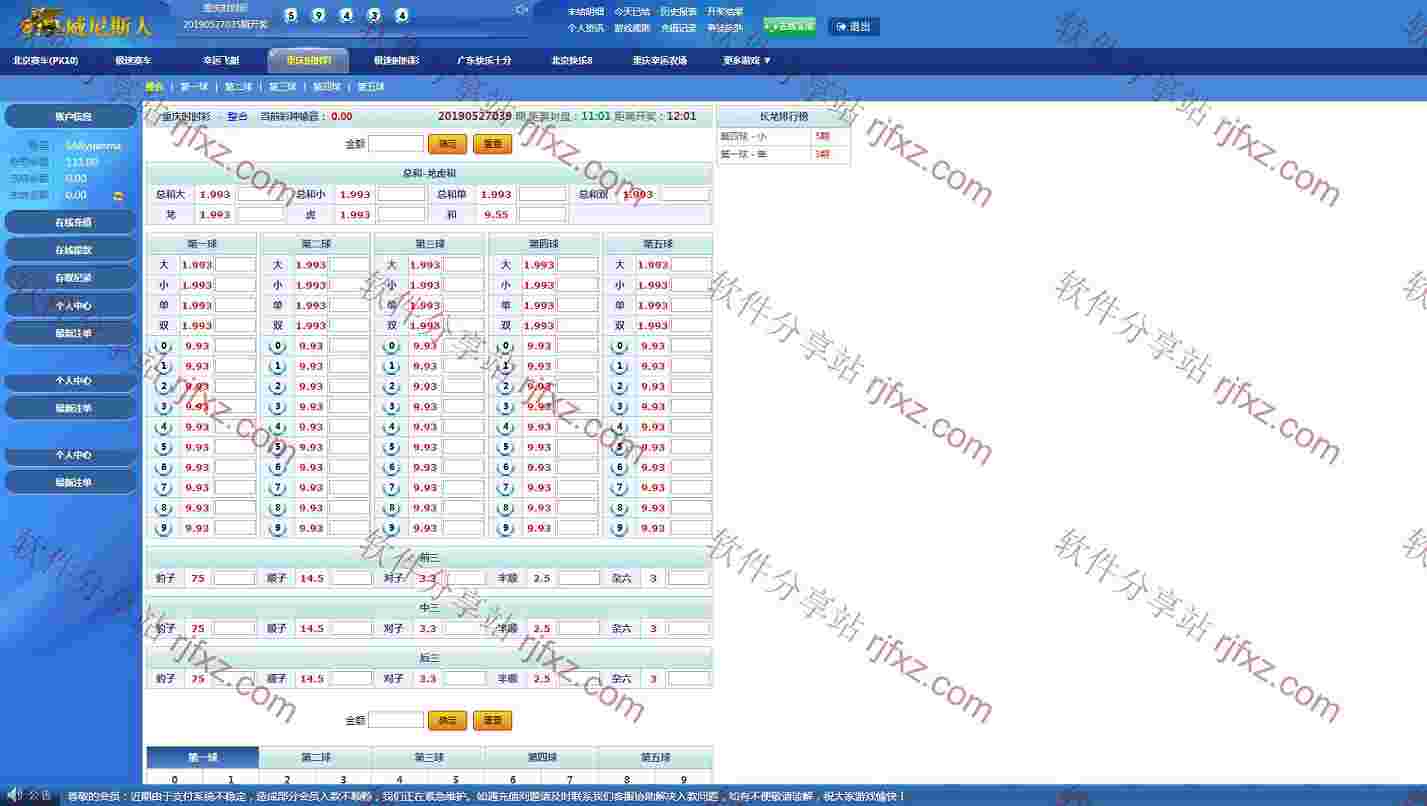Open the 北京赛车(PK10) game tab
Image resolution: width=1427 pixels, height=806 pixels.
click(x=46, y=60)
